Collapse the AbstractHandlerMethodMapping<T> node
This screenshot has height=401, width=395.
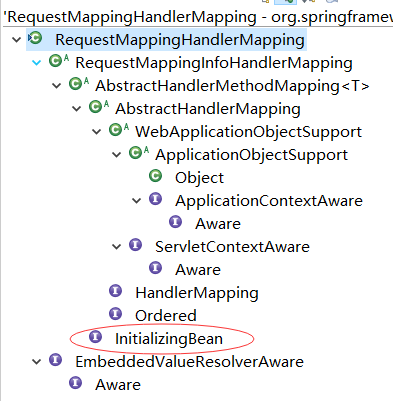coord(57,86)
